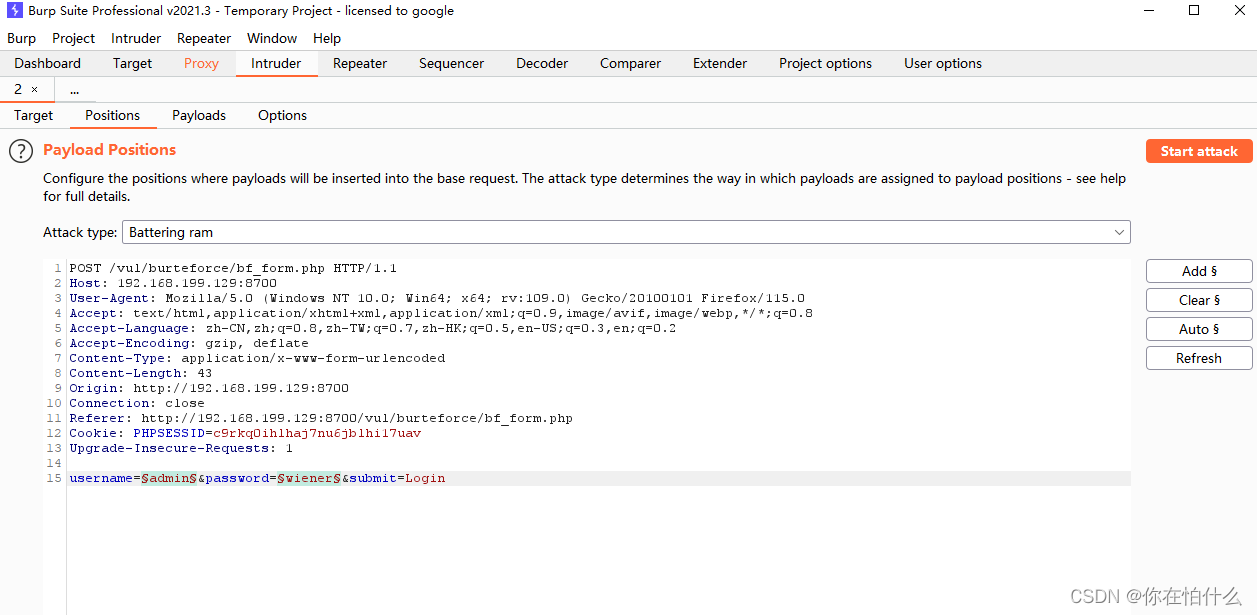1257x615 pixels.
Task: Open the Burp menu
Action: tap(21, 38)
